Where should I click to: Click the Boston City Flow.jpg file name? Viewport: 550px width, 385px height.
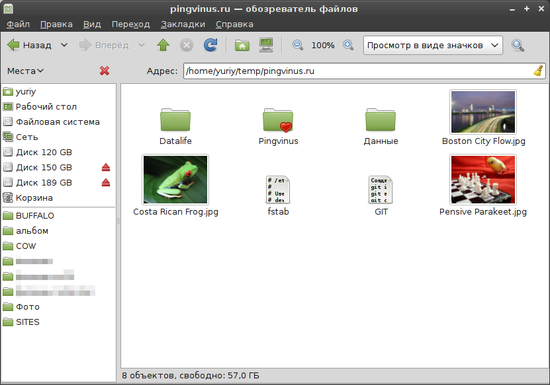(x=483, y=141)
